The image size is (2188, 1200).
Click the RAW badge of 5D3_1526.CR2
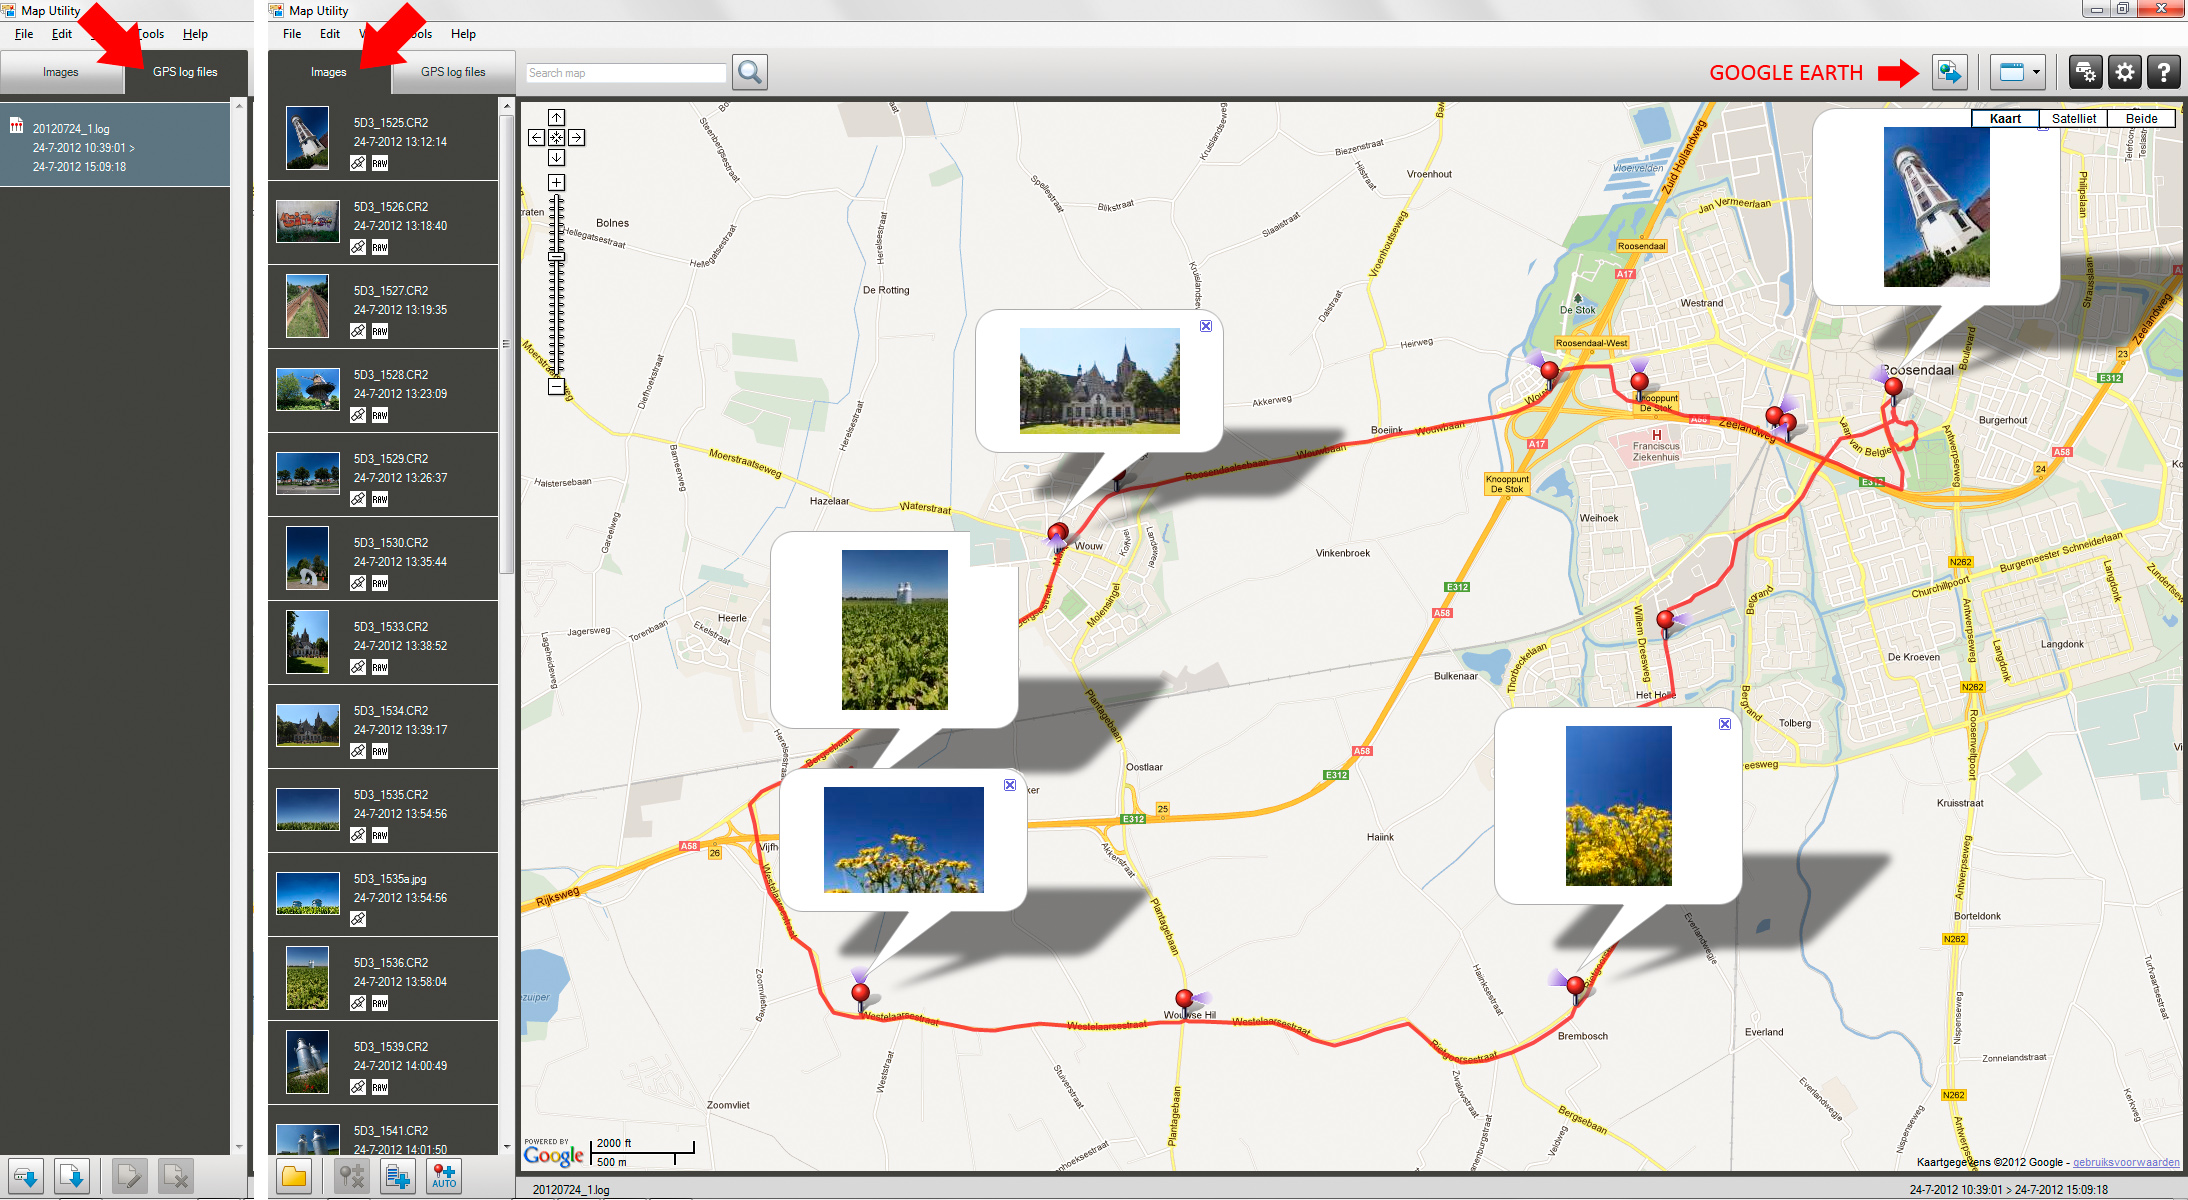click(x=380, y=247)
